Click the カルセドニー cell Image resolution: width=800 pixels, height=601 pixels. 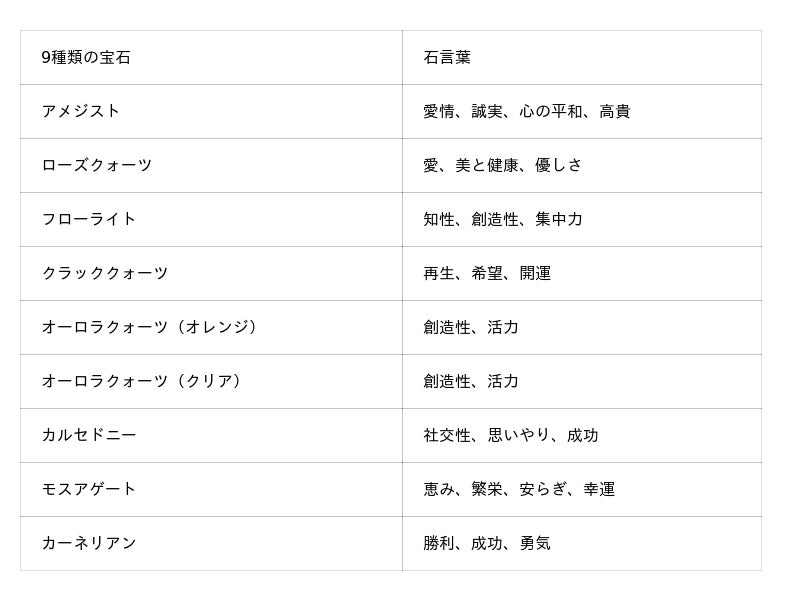click(x=89, y=436)
